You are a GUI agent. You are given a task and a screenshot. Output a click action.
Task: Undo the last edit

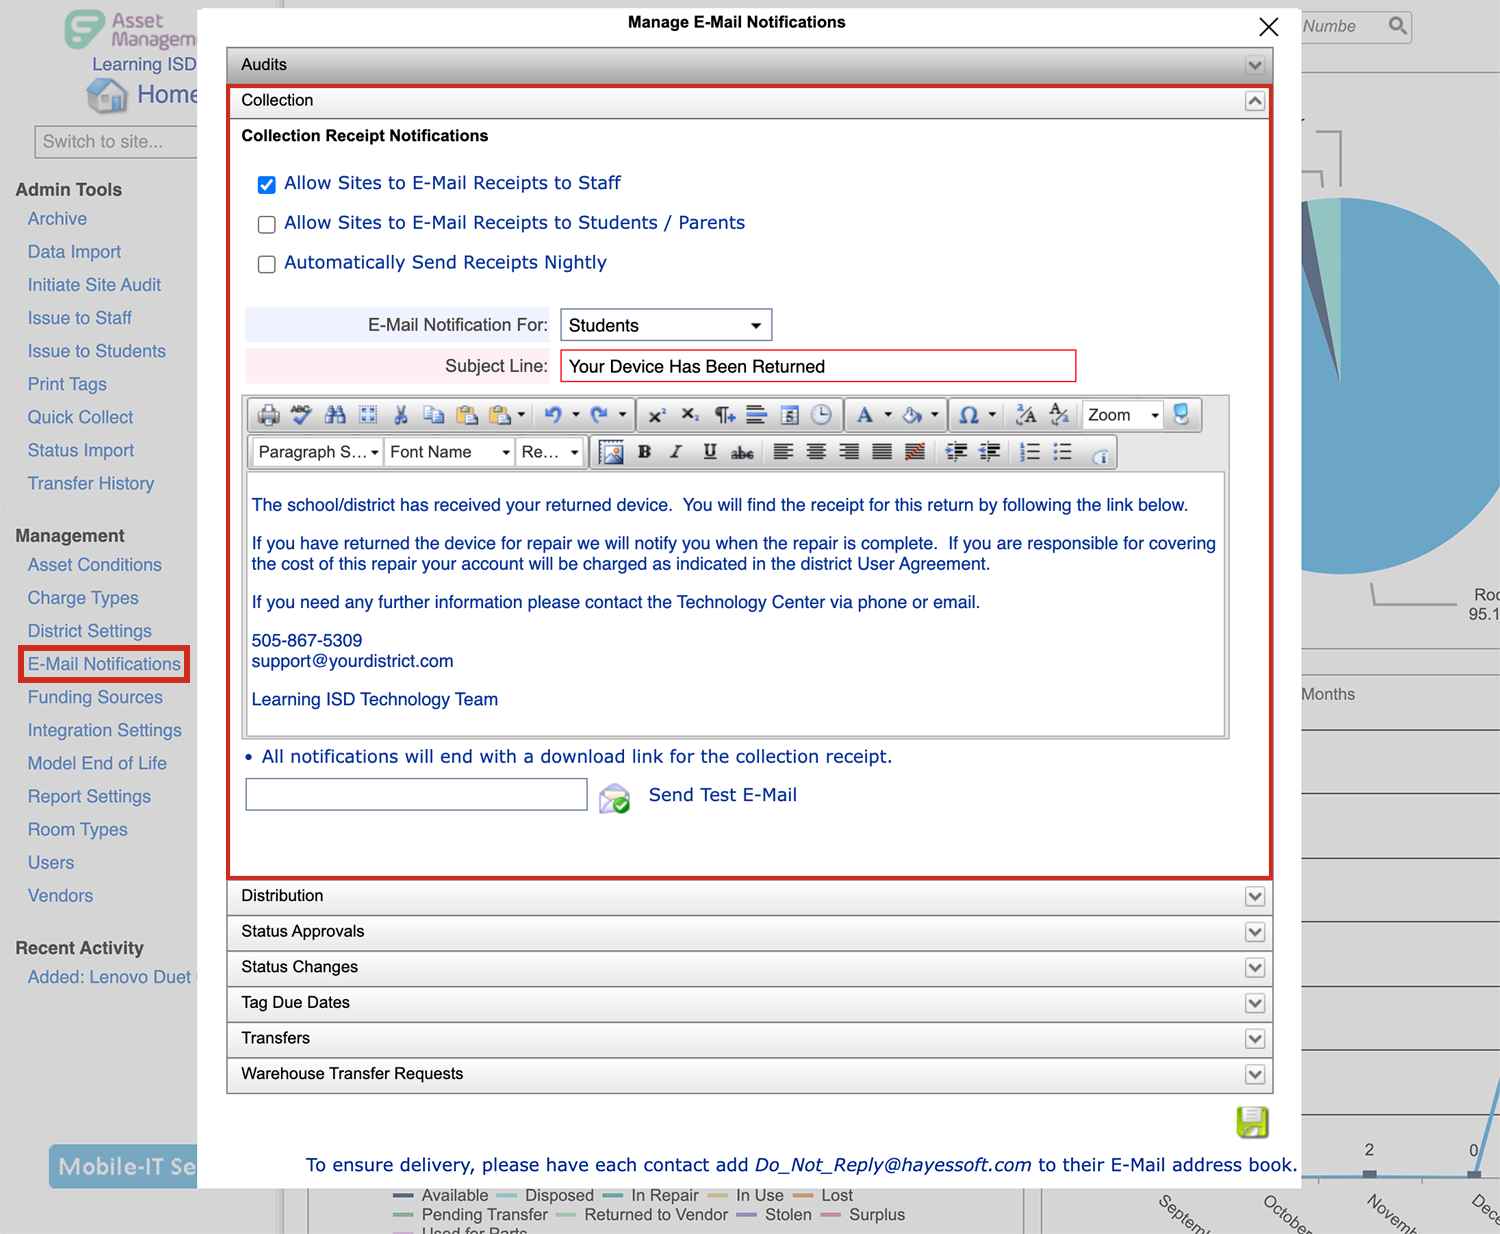coord(553,415)
